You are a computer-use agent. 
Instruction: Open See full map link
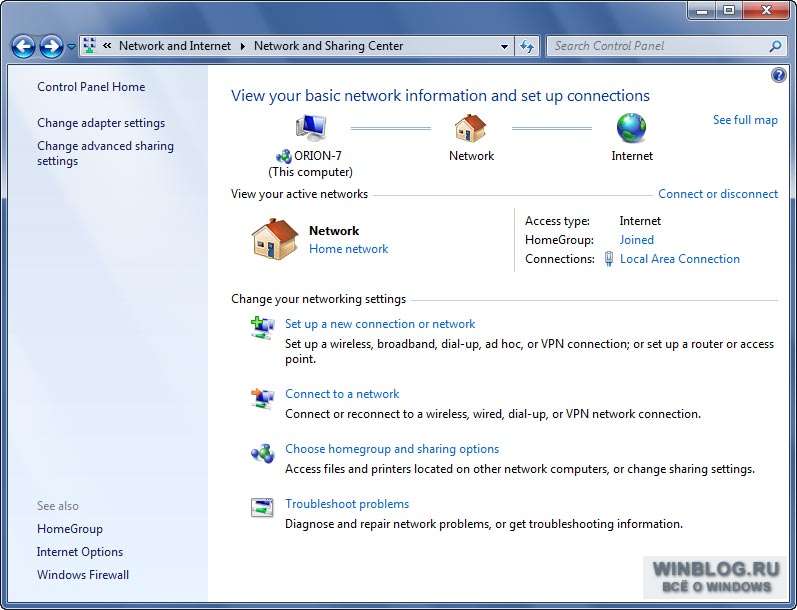745,120
